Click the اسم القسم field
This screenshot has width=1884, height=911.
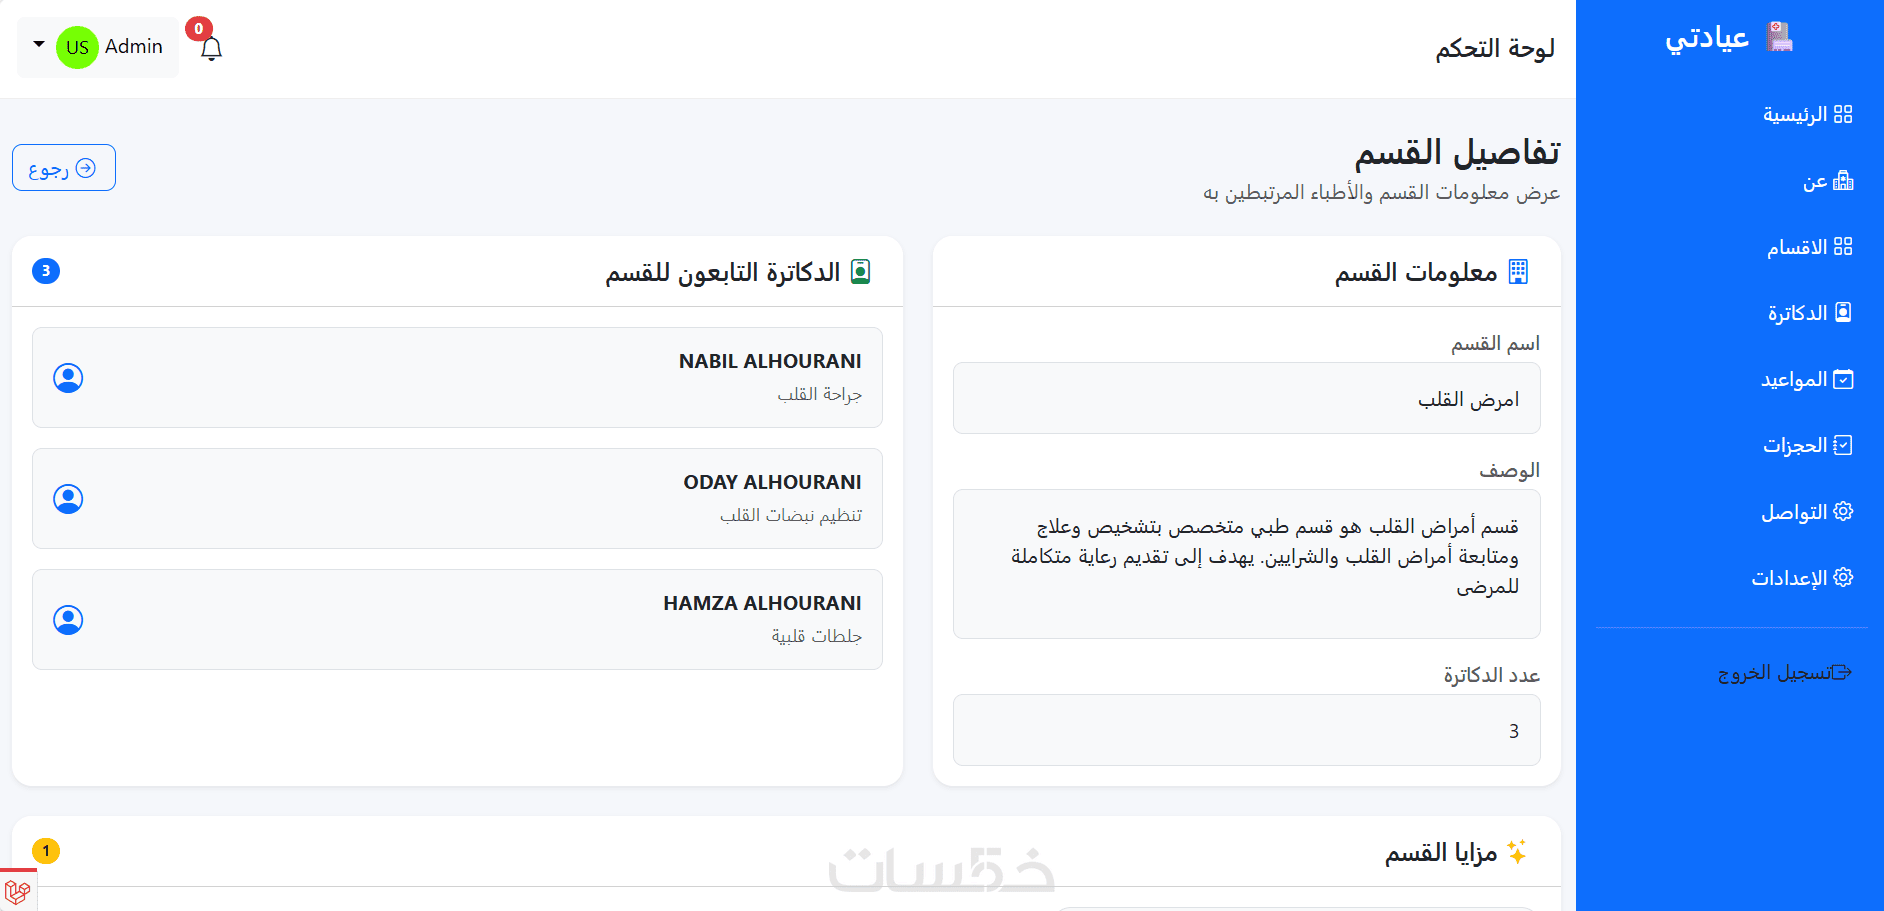point(1246,398)
